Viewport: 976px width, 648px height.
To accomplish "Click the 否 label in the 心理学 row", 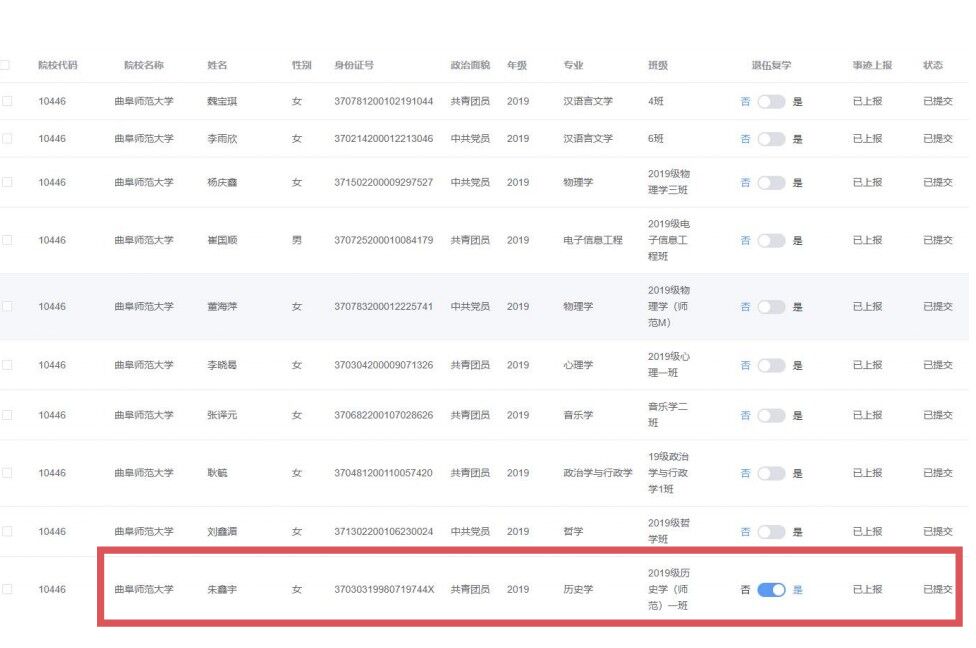I will pyautogui.click(x=745, y=366).
